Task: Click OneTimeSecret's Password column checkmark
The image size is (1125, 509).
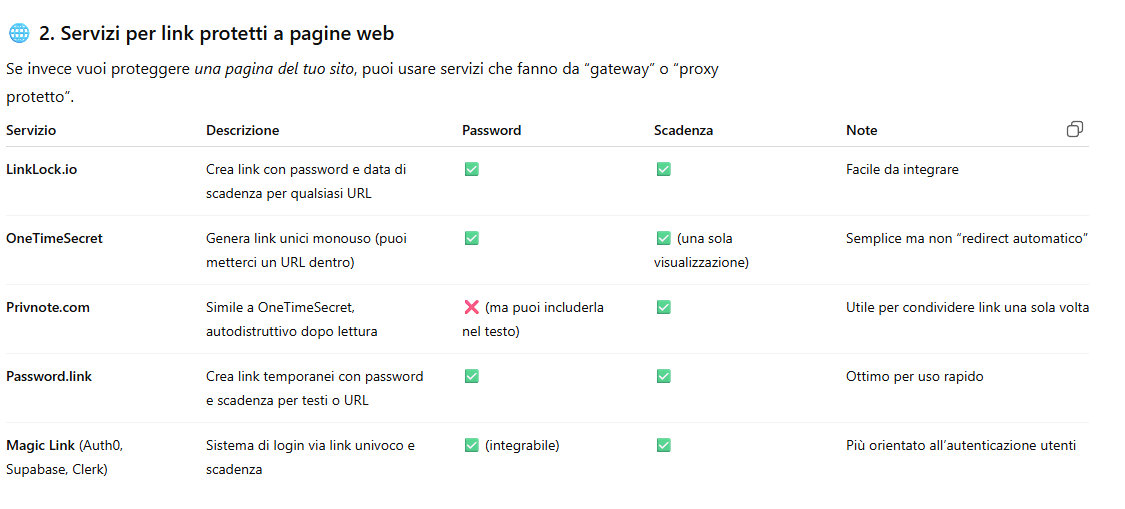Action: (x=472, y=238)
